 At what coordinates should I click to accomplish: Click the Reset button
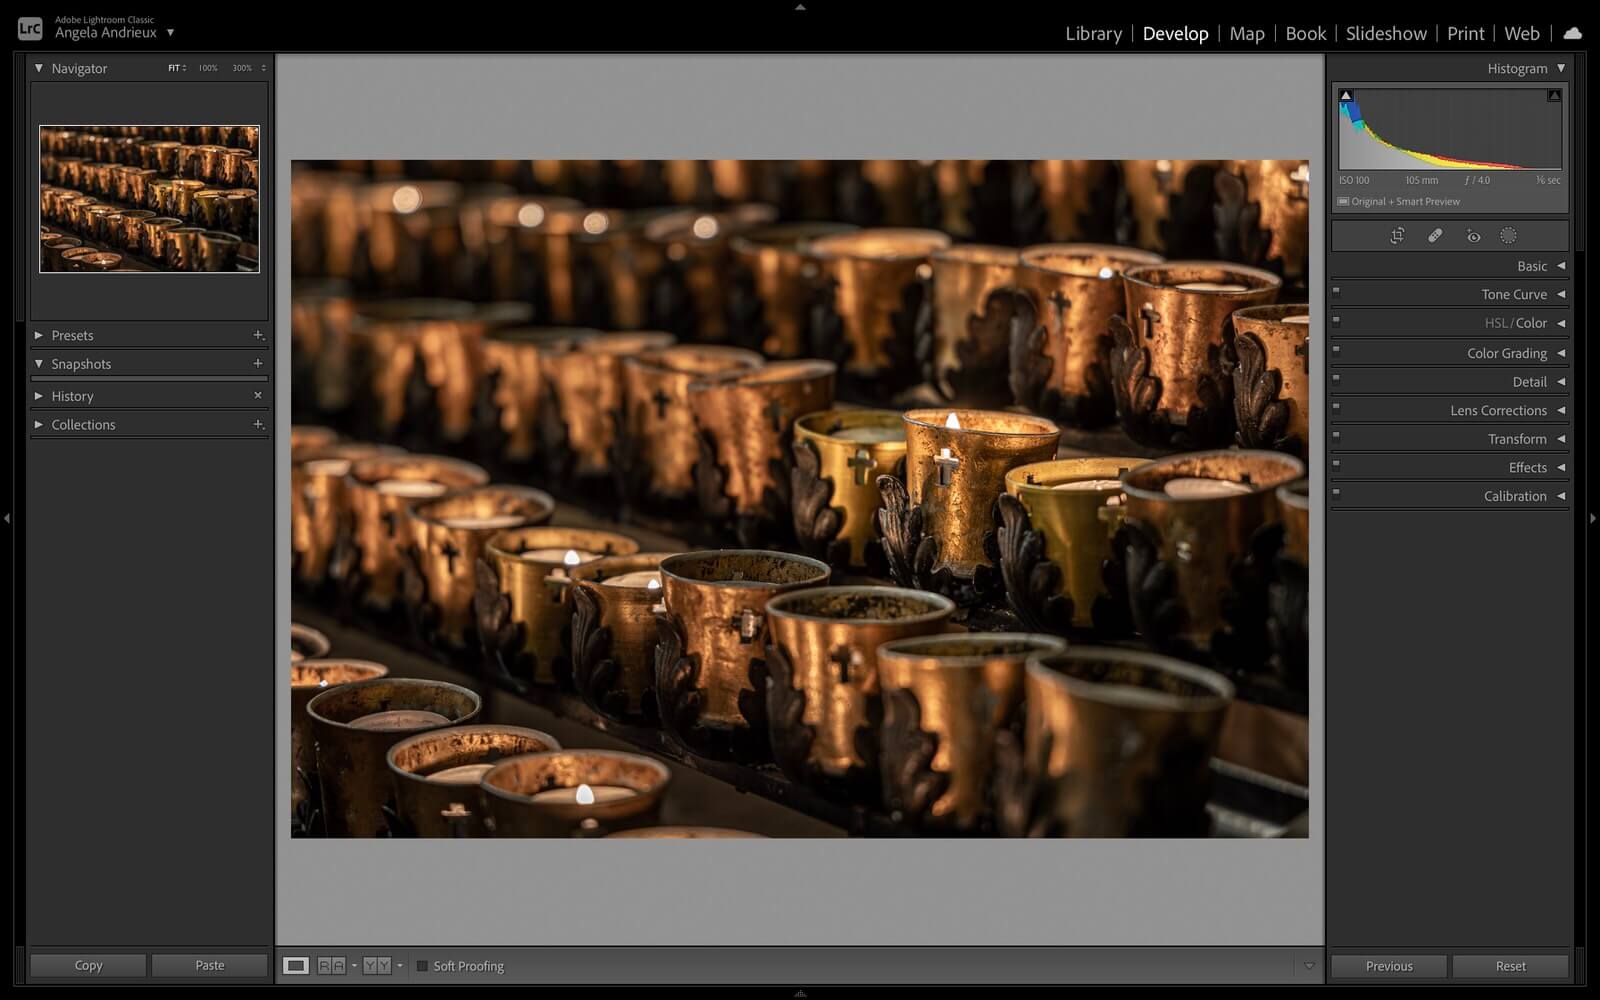1510,966
